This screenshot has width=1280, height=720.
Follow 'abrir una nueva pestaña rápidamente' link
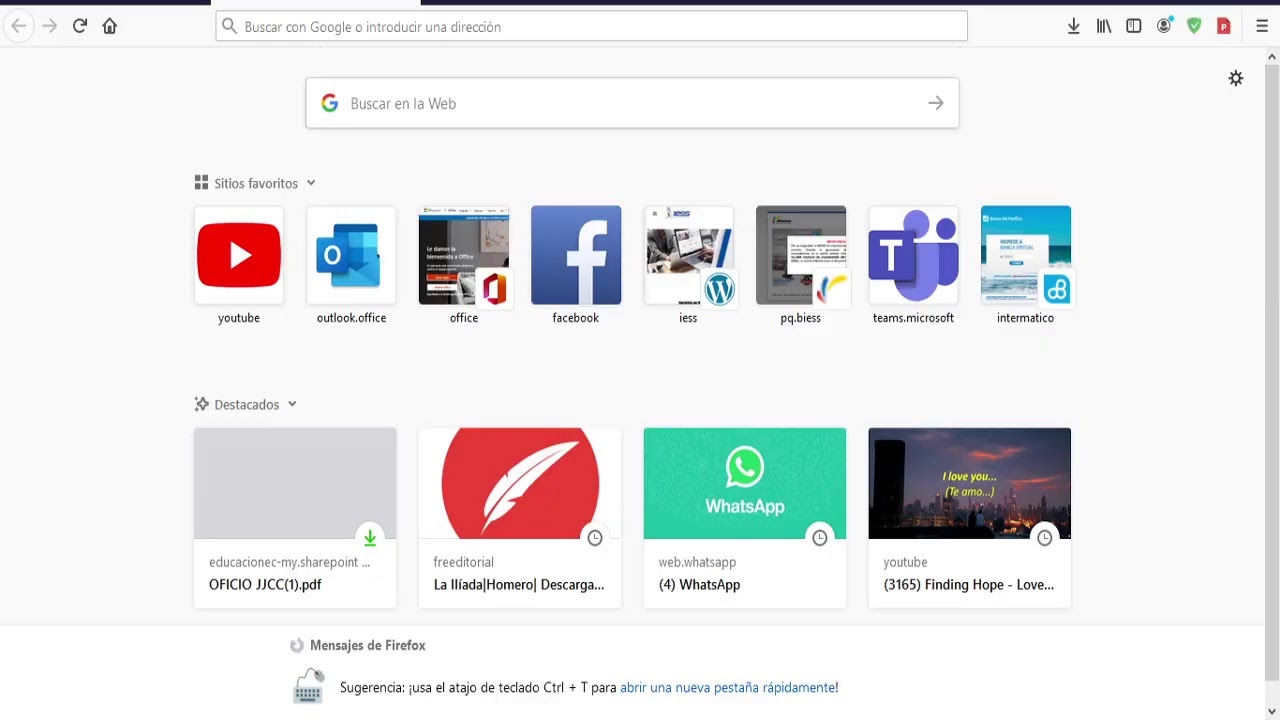[727, 687]
